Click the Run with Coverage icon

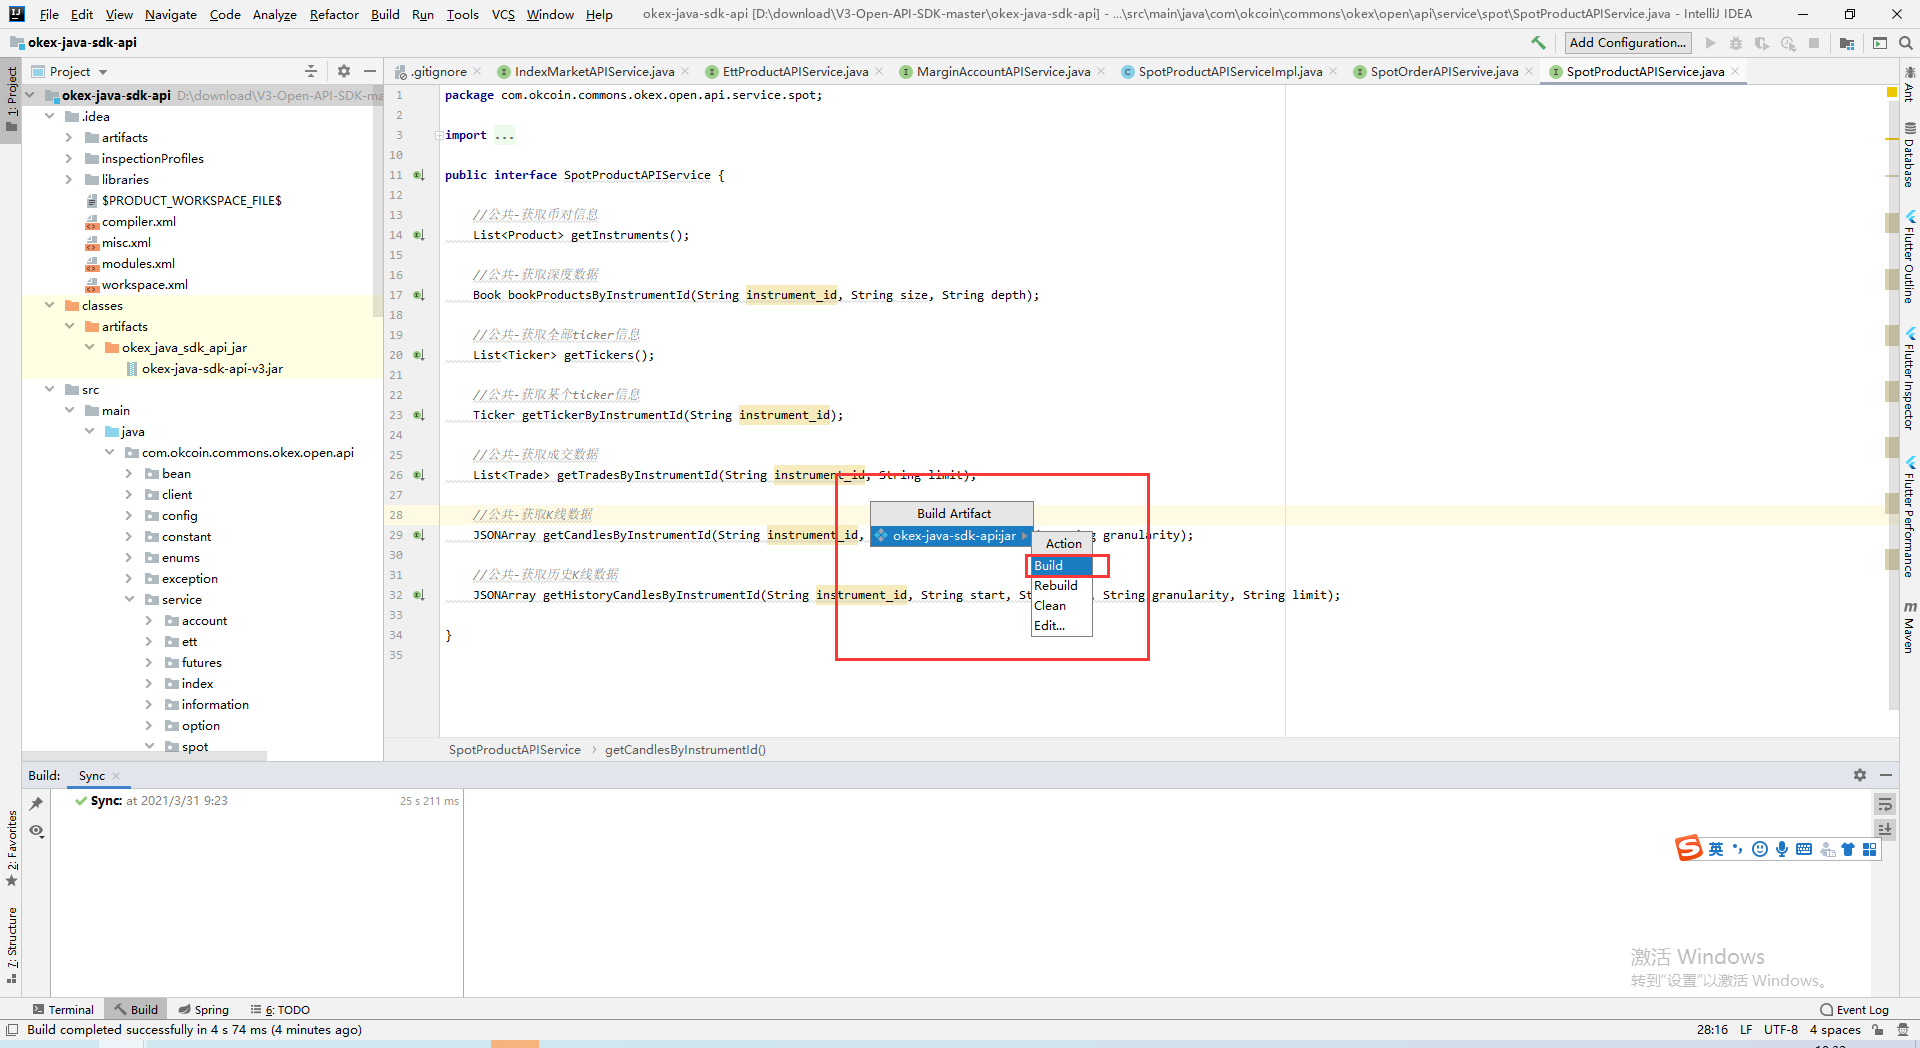coord(1762,43)
